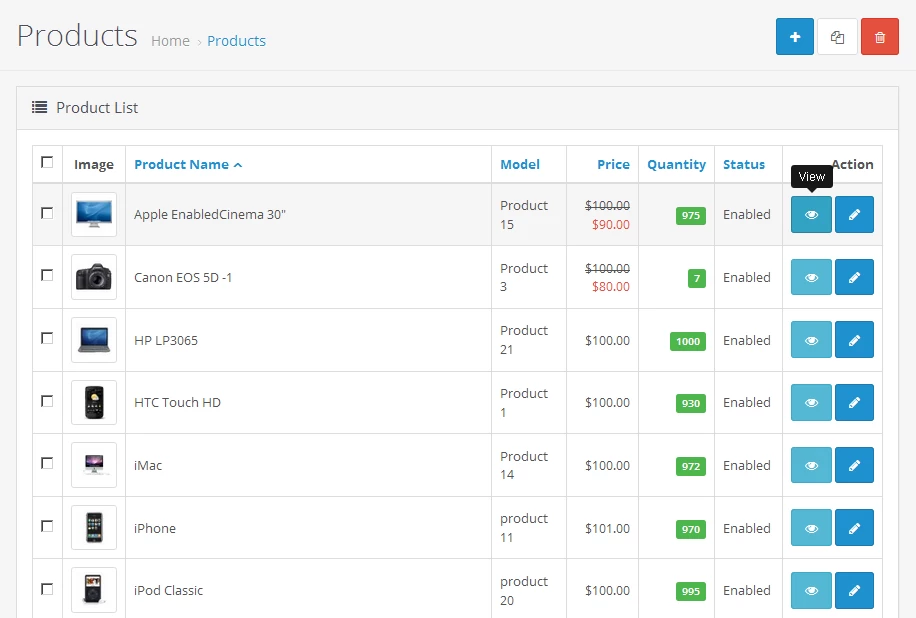
Task: Check the iMac row checkbox
Action: (x=47, y=463)
